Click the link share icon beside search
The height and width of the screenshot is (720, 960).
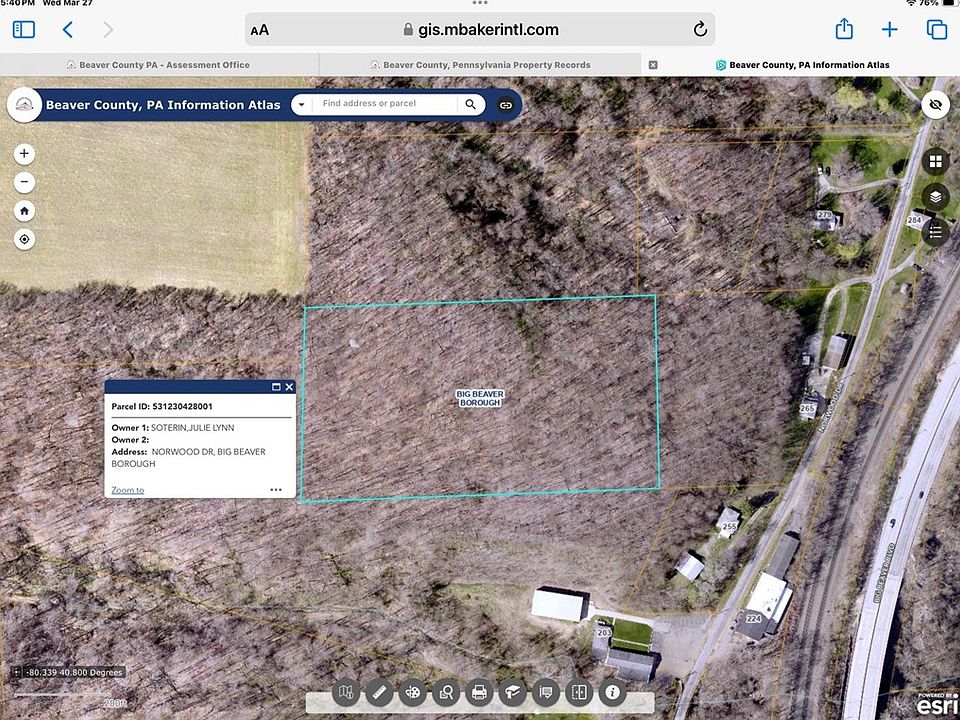tap(506, 105)
